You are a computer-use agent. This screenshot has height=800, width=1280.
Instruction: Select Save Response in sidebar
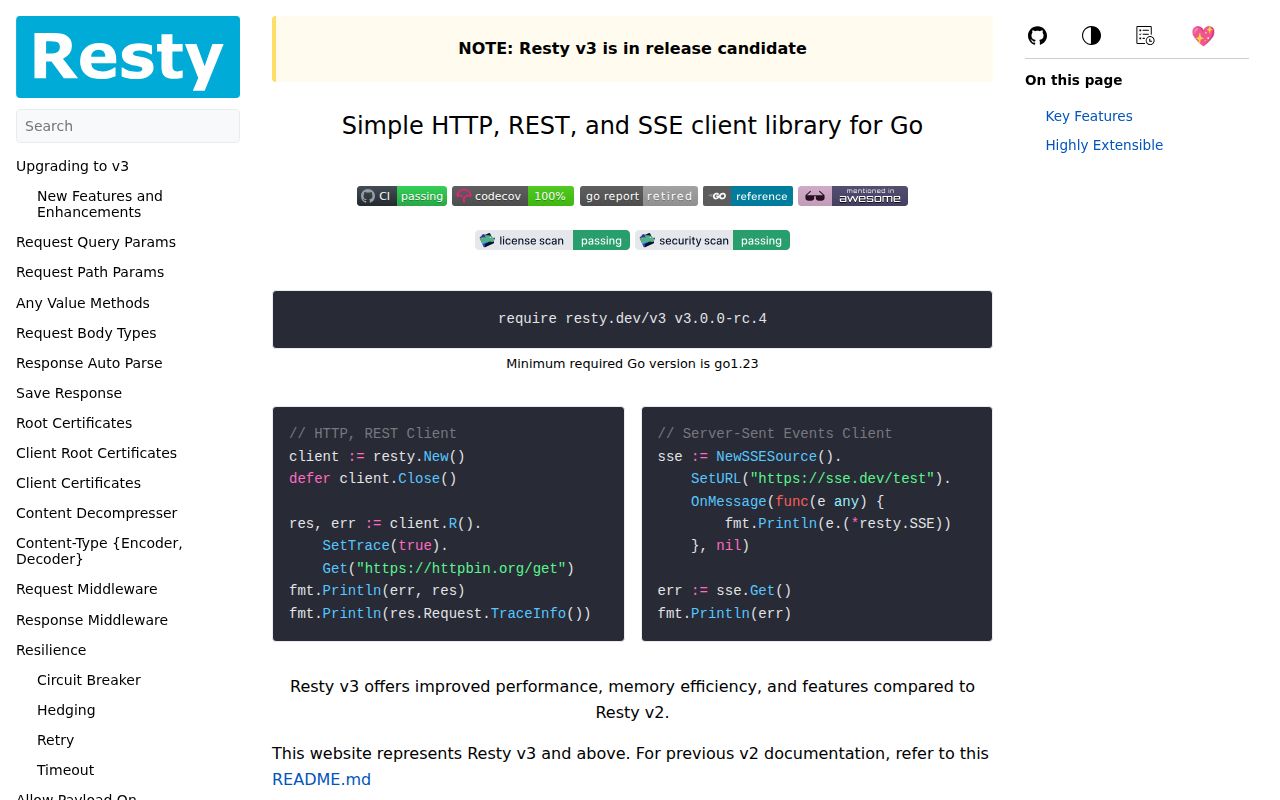click(69, 393)
